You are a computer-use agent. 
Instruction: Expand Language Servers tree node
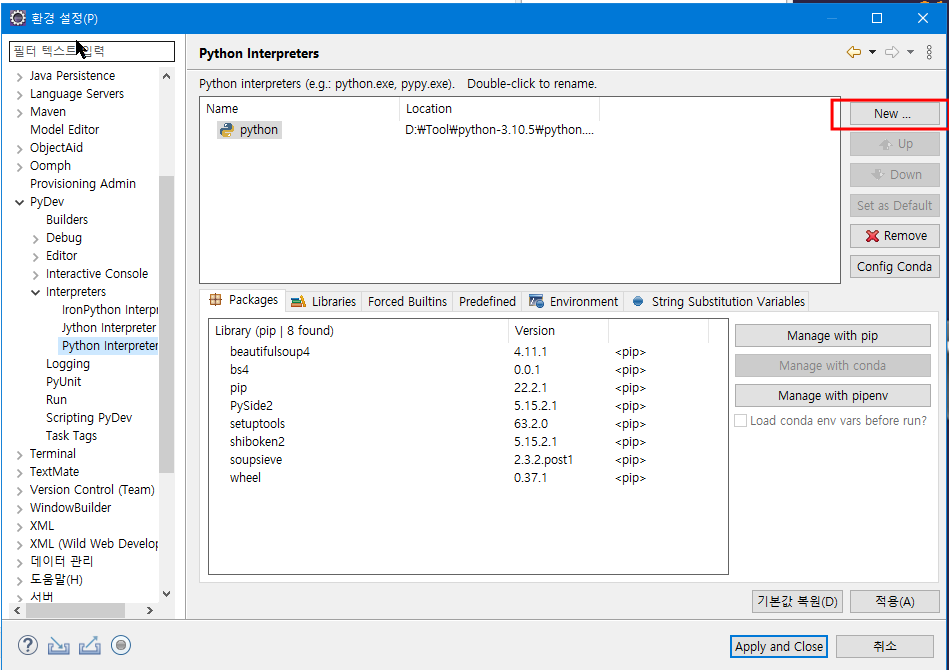19,94
